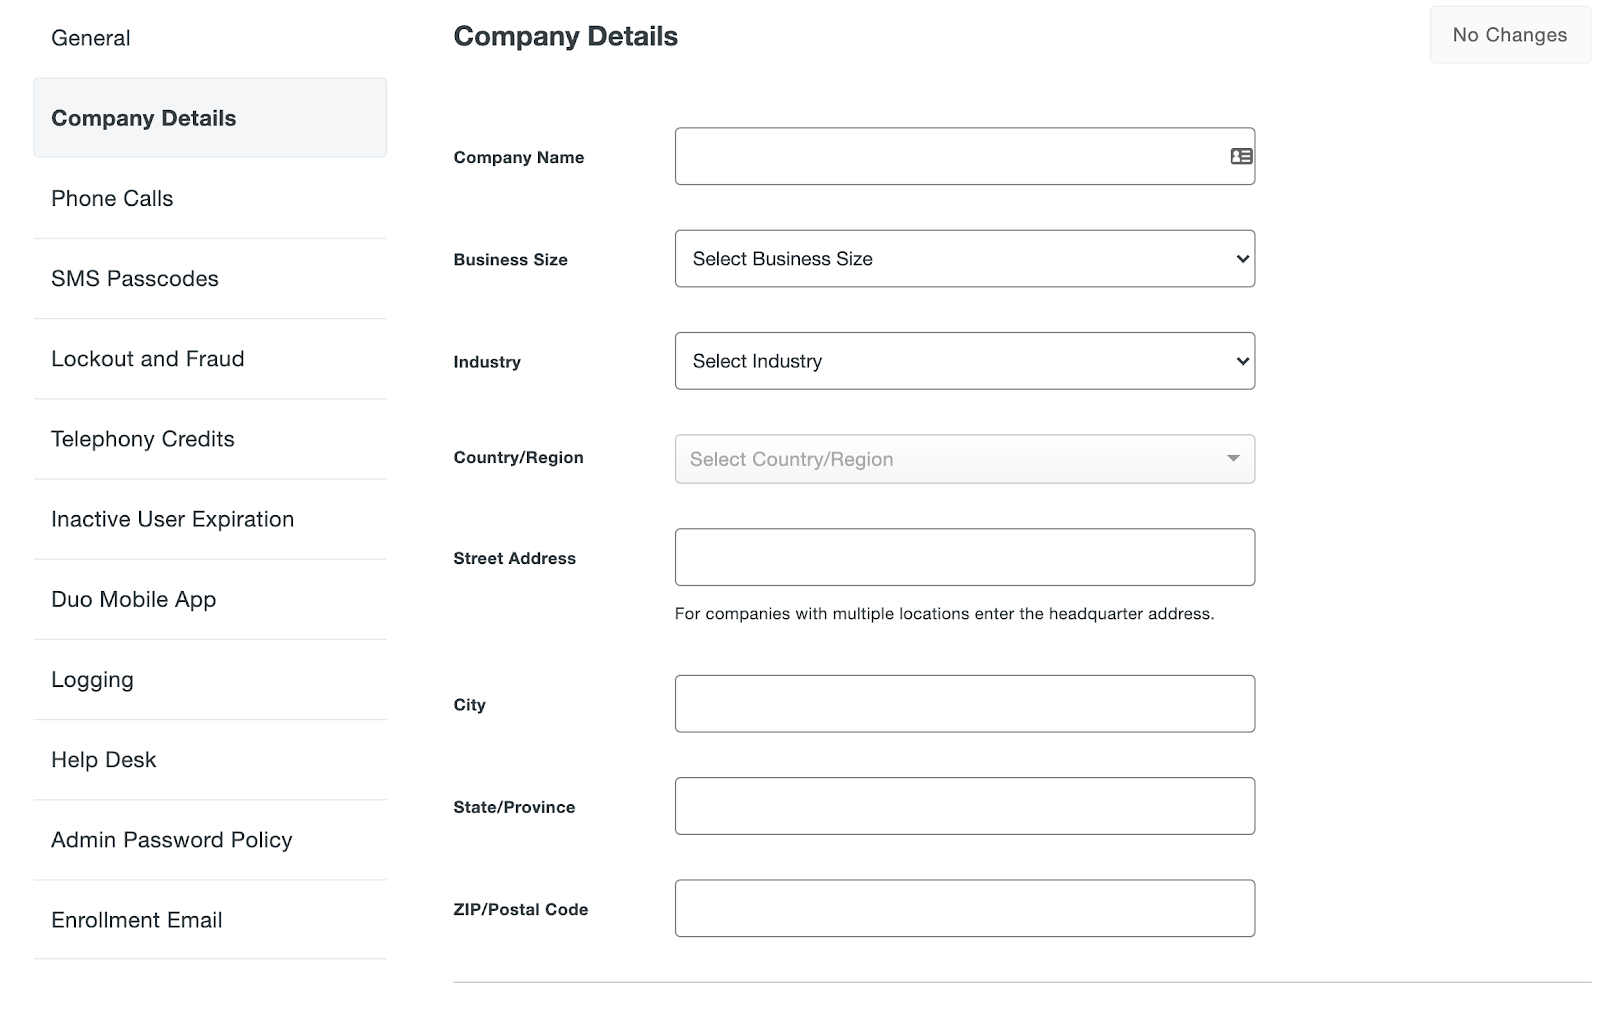Viewport: 1600px width, 1012px height.
Task: Open the Help Desk section
Action: [x=103, y=759]
